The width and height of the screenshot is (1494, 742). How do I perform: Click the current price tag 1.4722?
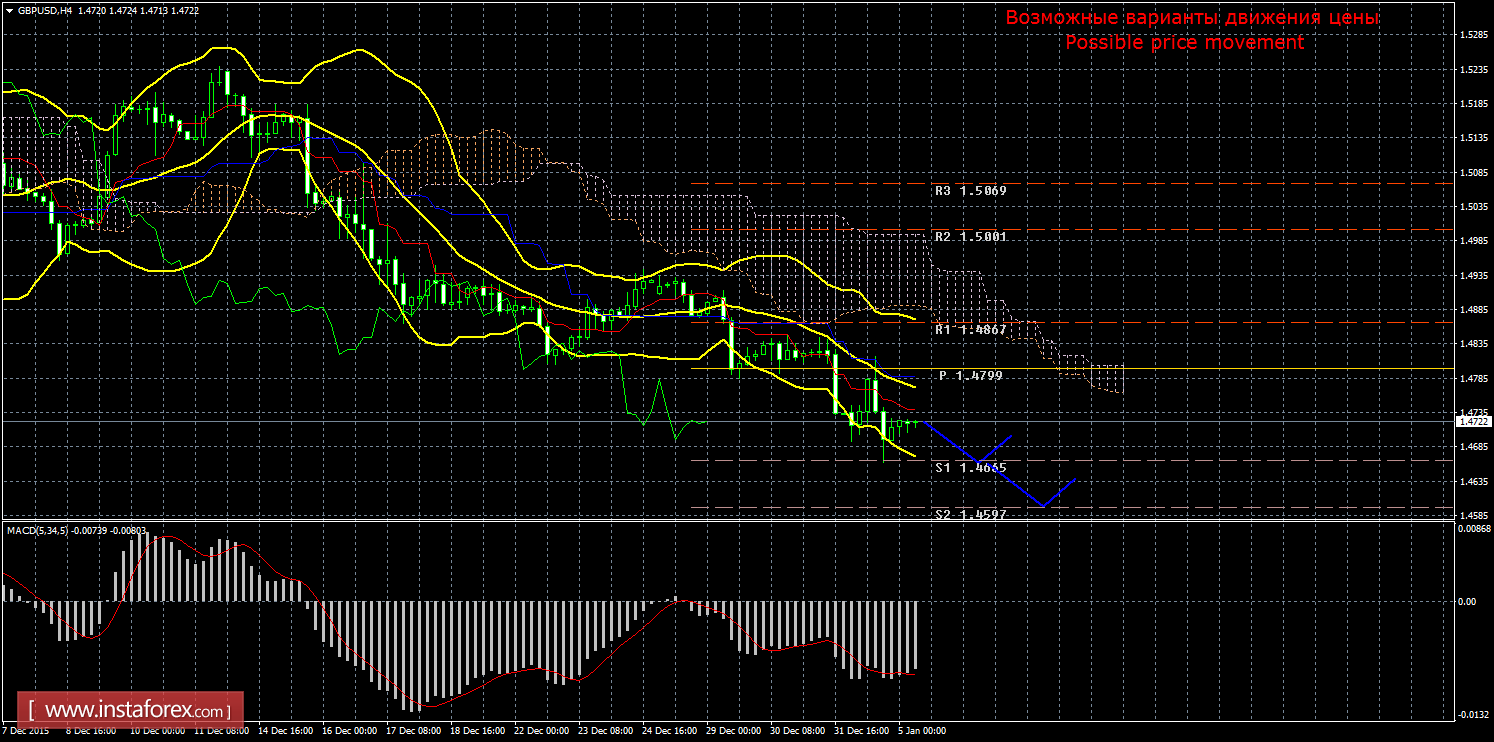point(1466,422)
